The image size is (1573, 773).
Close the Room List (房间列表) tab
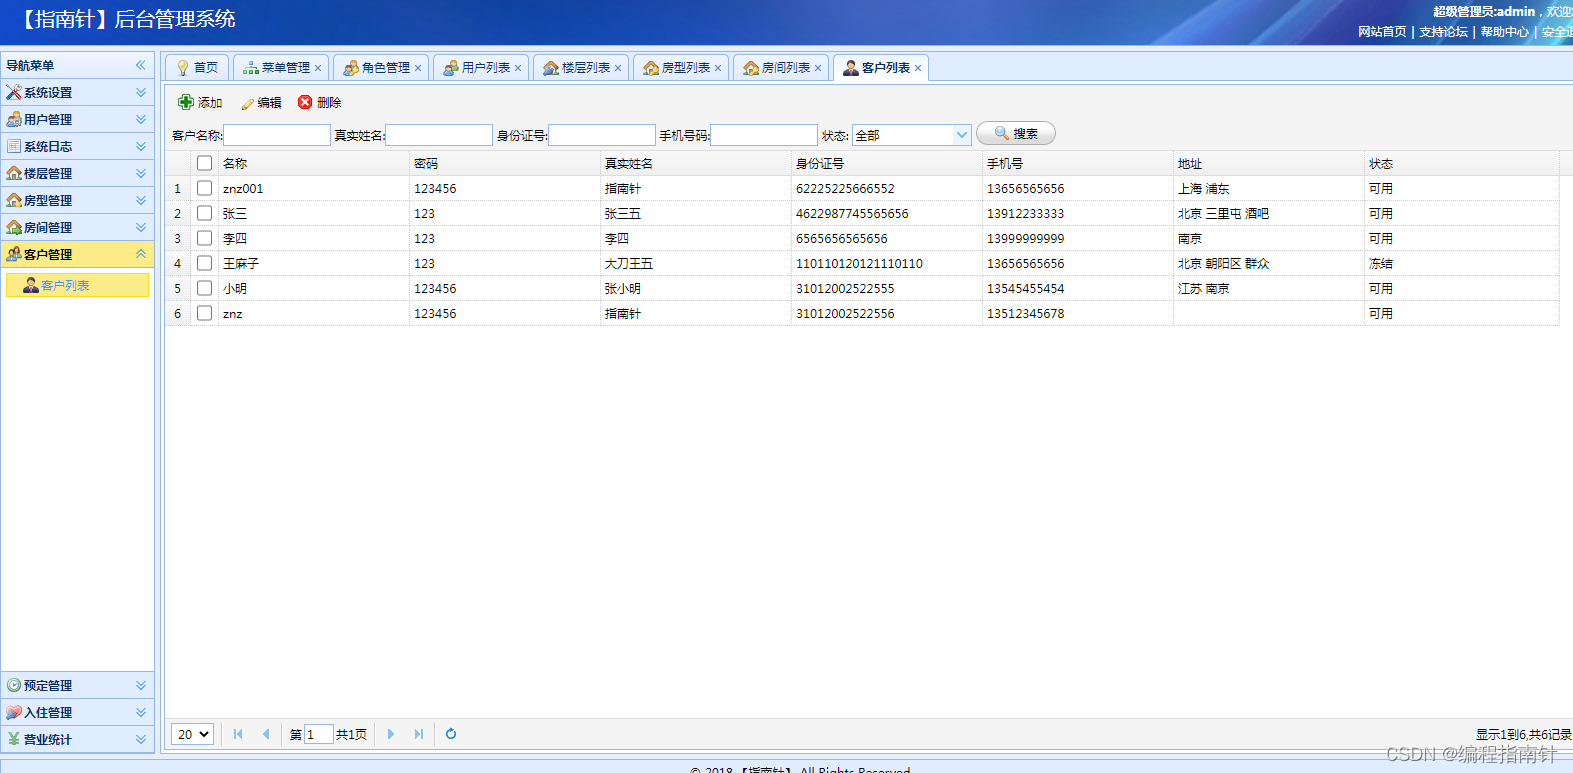818,68
